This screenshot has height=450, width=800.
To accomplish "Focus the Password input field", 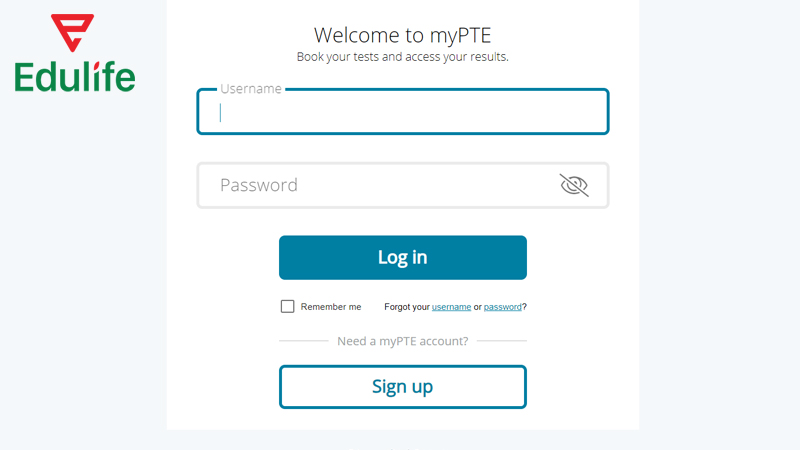I will 380,185.
